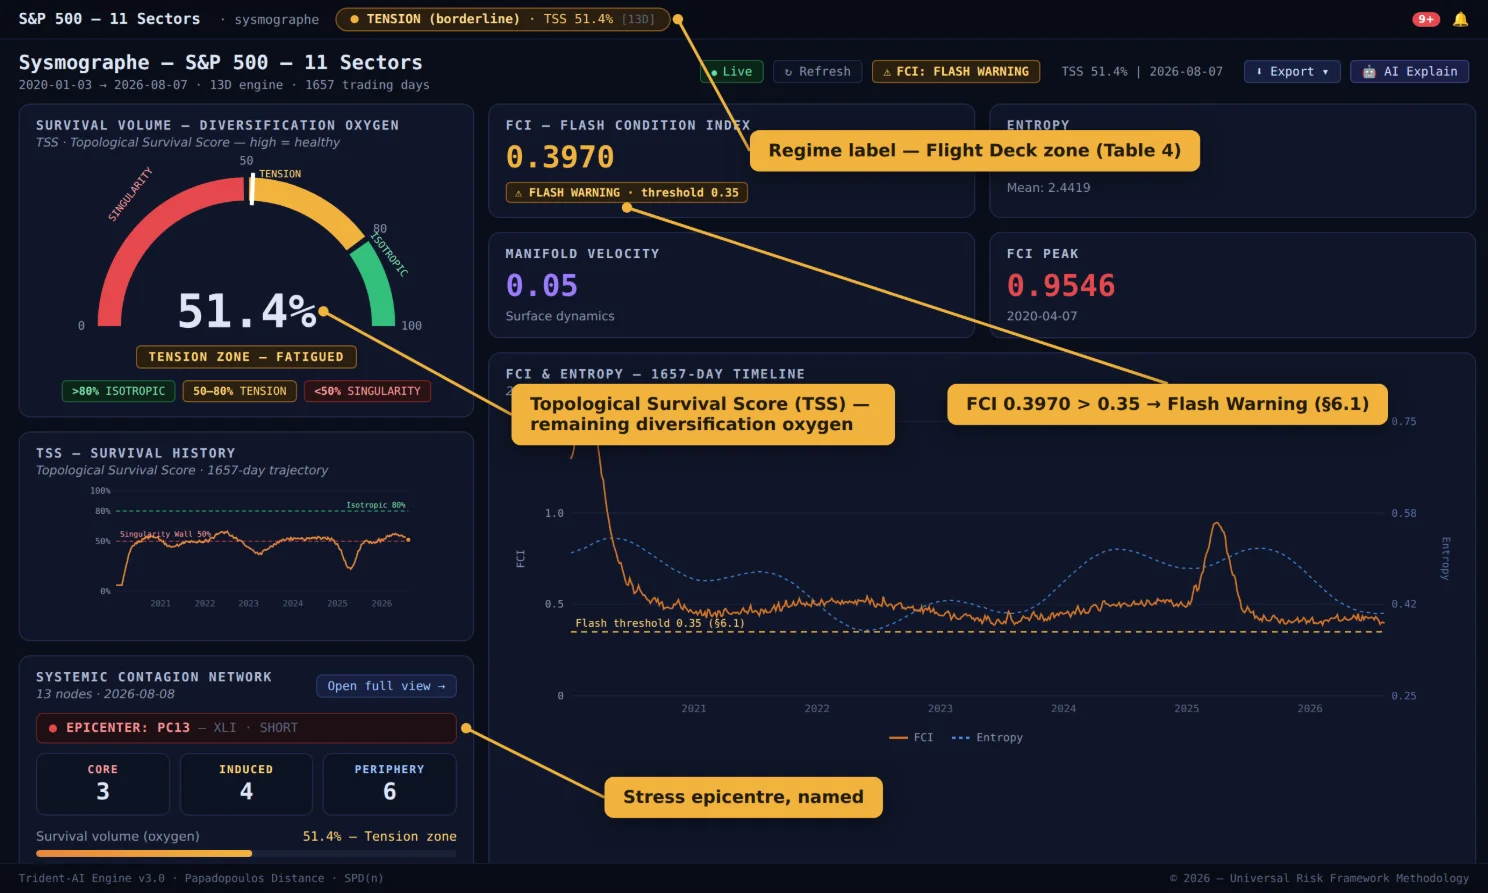Viewport: 1488px width, 893px height.
Task: Click the S&P 500 — 11 Sectors top title
Action: point(109,19)
